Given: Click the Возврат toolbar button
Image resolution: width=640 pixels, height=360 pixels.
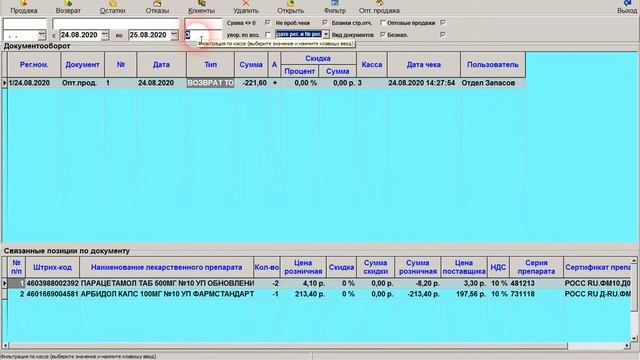Looking at the screenshot, I should (68, 7).
